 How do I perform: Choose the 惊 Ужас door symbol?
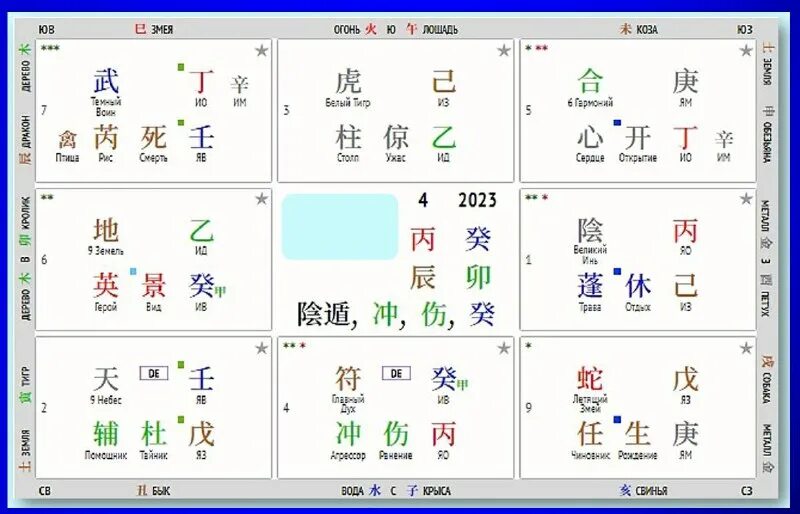[x=396, y=138]
